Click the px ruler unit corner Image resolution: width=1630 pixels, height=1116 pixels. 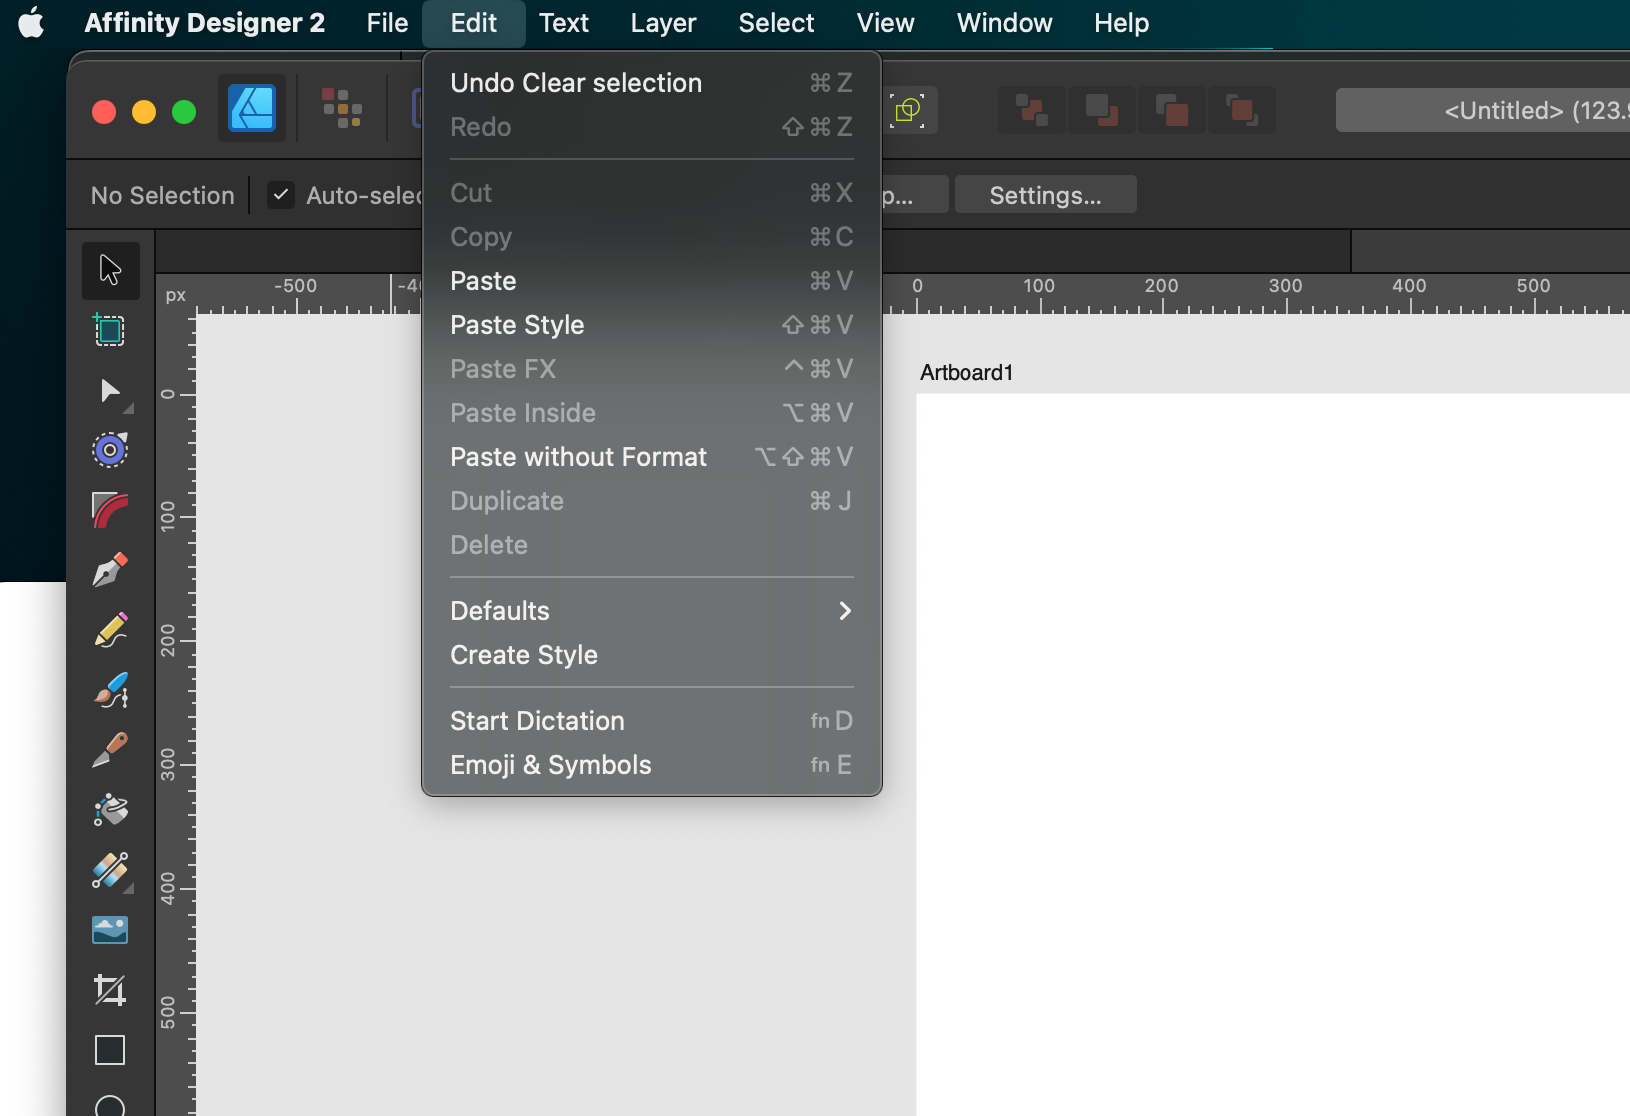176,295
